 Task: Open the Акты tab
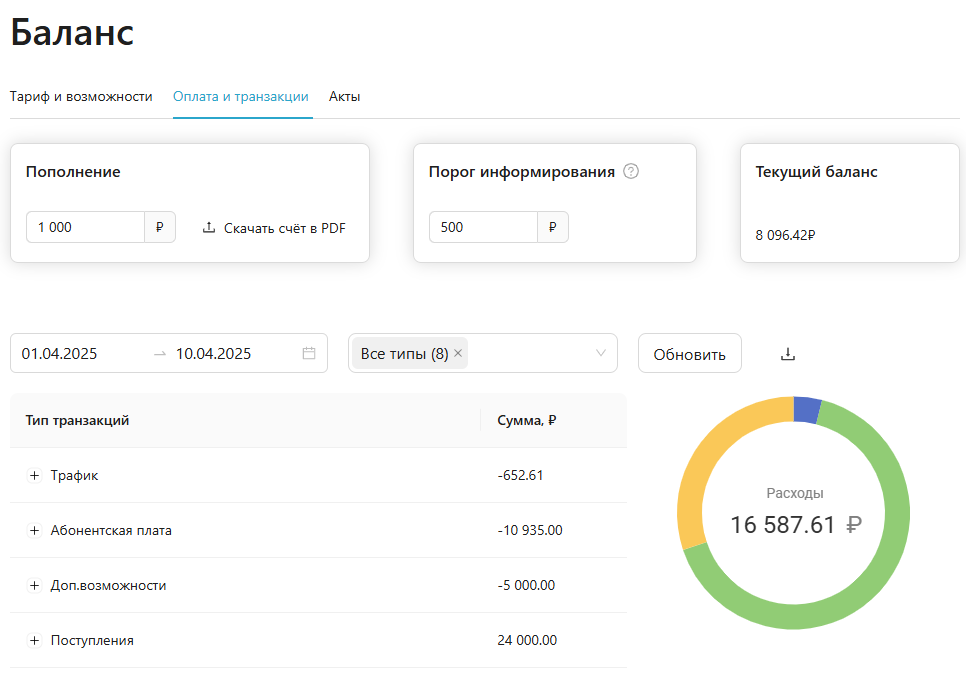pyautogui.click(x=344, y=96)
